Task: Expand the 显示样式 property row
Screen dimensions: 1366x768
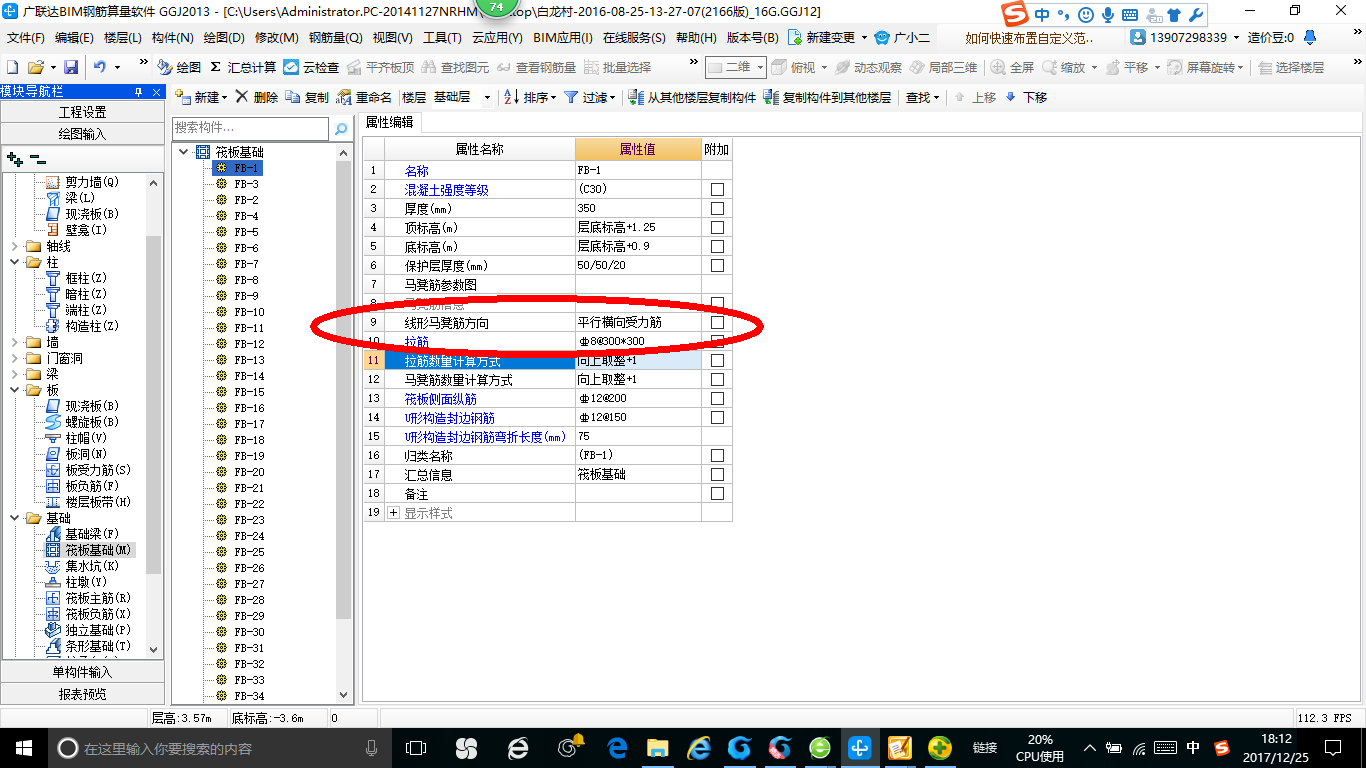Action: (x=393, y=513)
